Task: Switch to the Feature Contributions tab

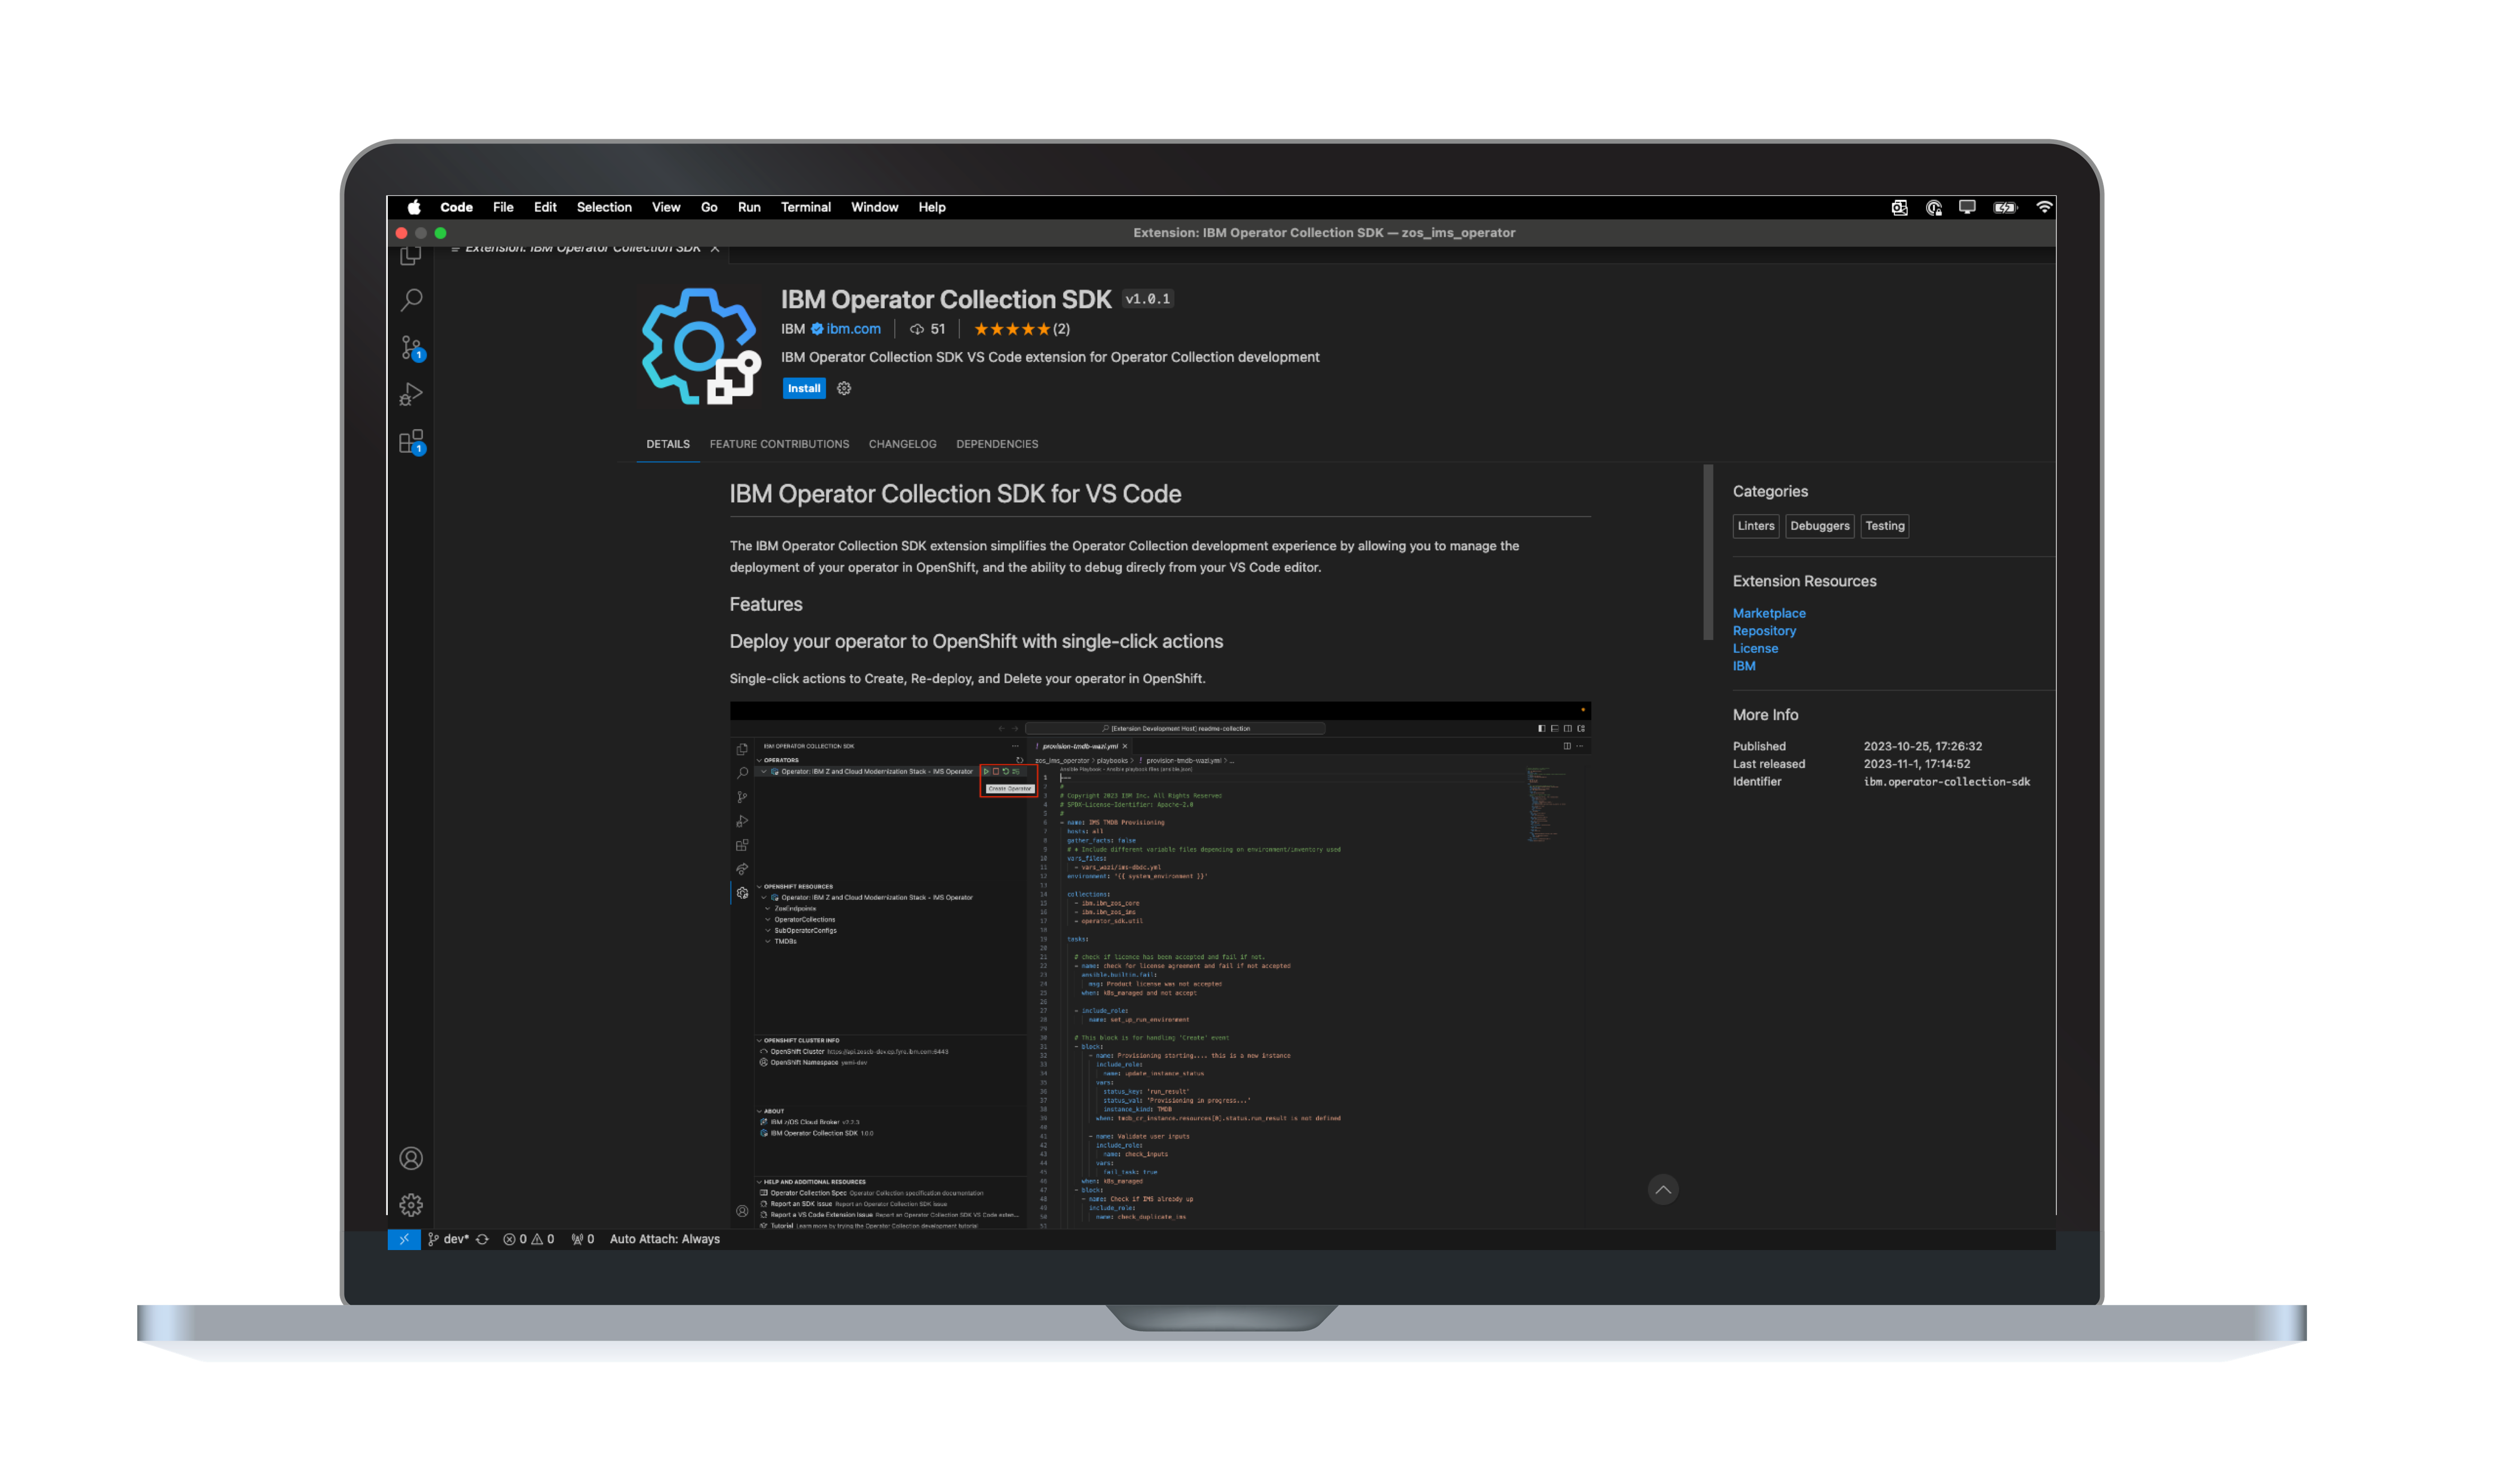Action: click(779, 444)
